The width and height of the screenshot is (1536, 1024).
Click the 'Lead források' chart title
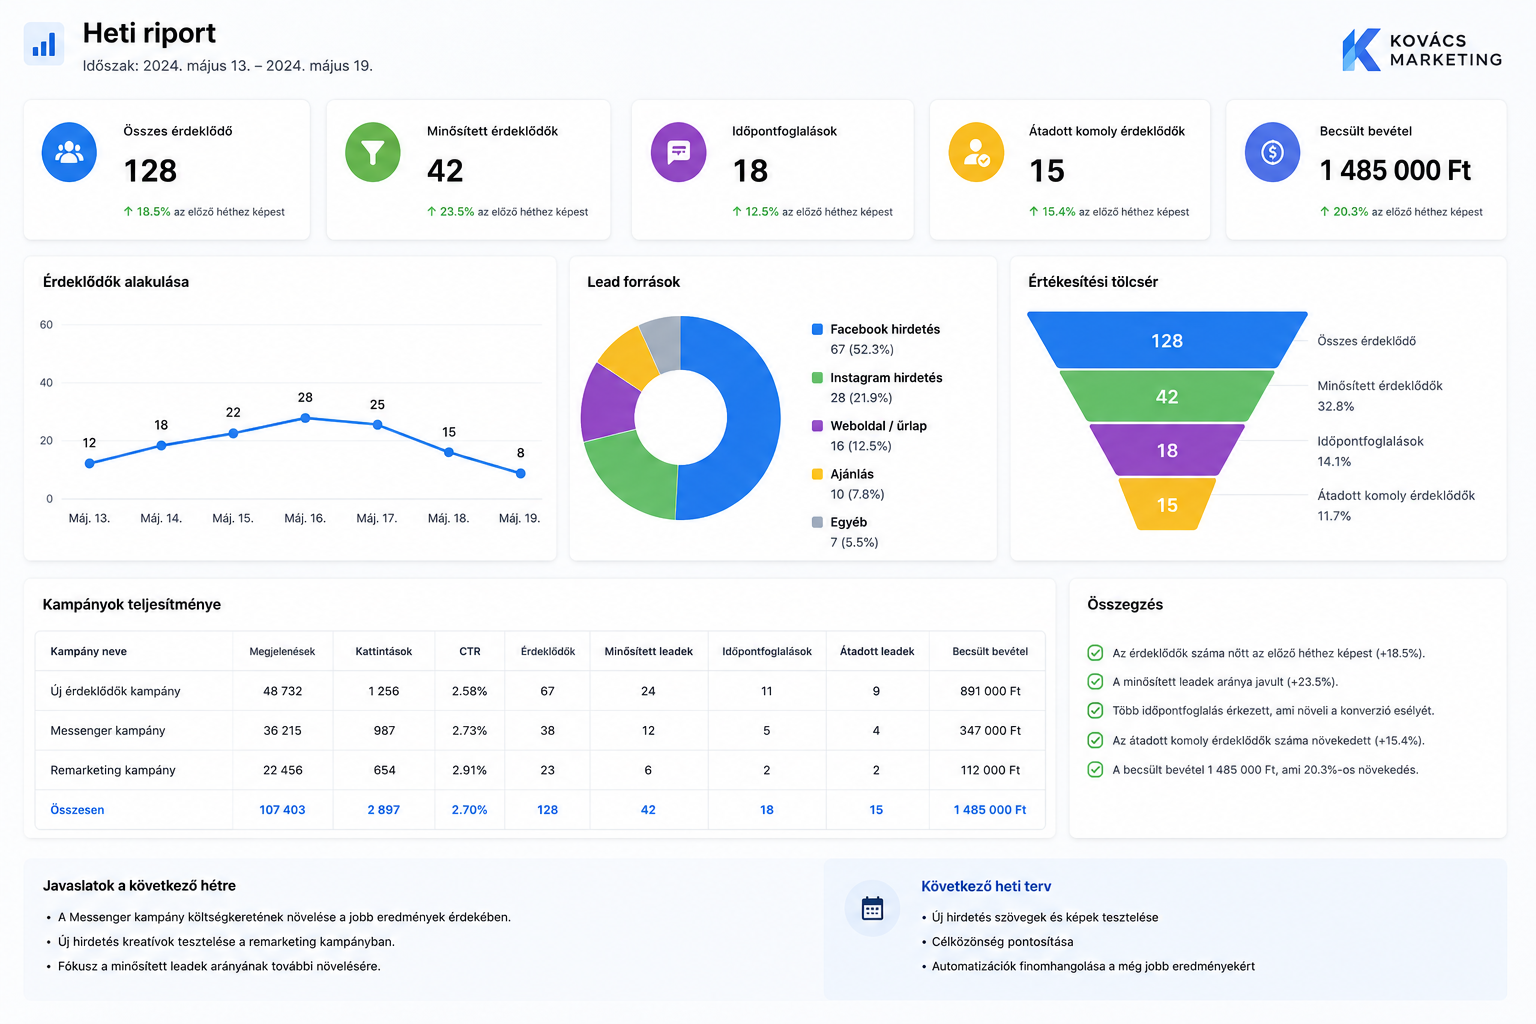tap(634, 282)
